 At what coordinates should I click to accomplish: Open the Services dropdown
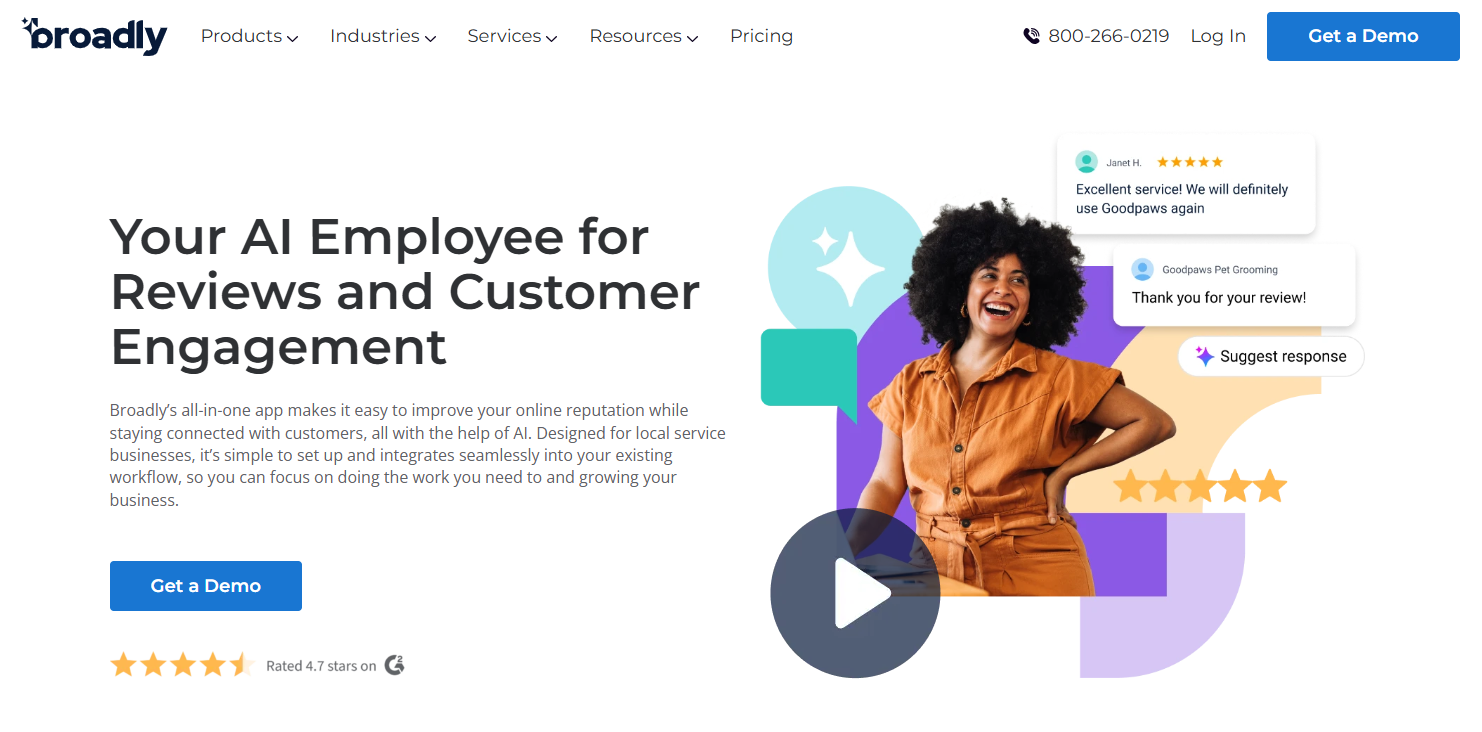click(x=512, y=36)
